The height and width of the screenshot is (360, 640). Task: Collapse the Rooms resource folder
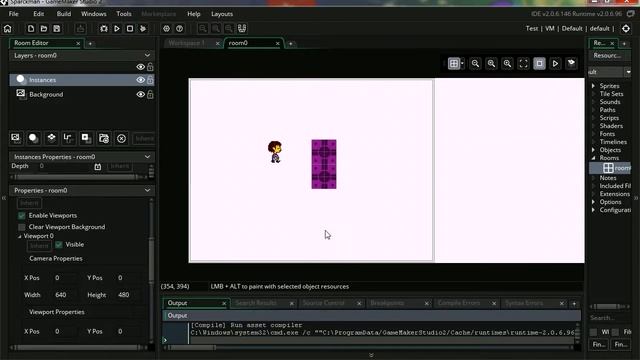click(593, 158)
